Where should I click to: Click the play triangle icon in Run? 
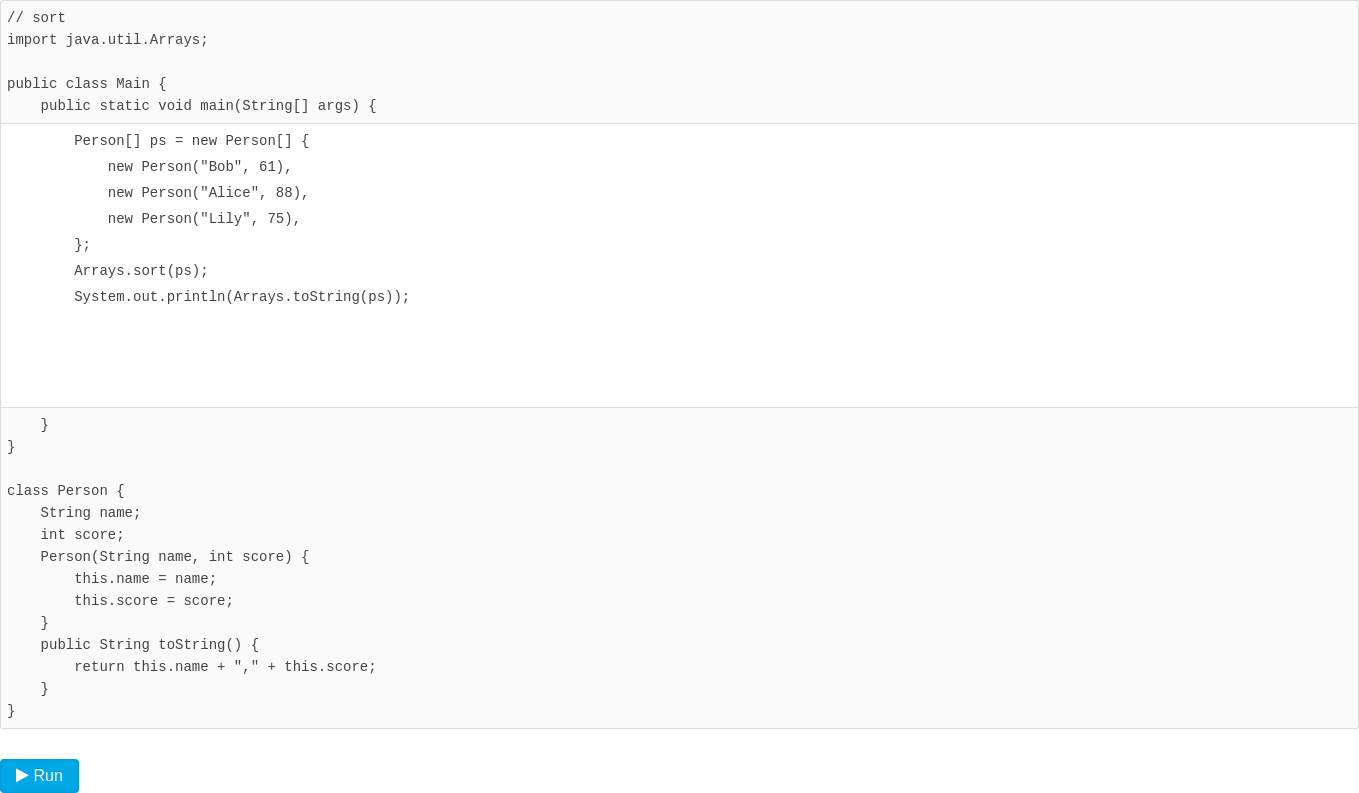(22, 775)
